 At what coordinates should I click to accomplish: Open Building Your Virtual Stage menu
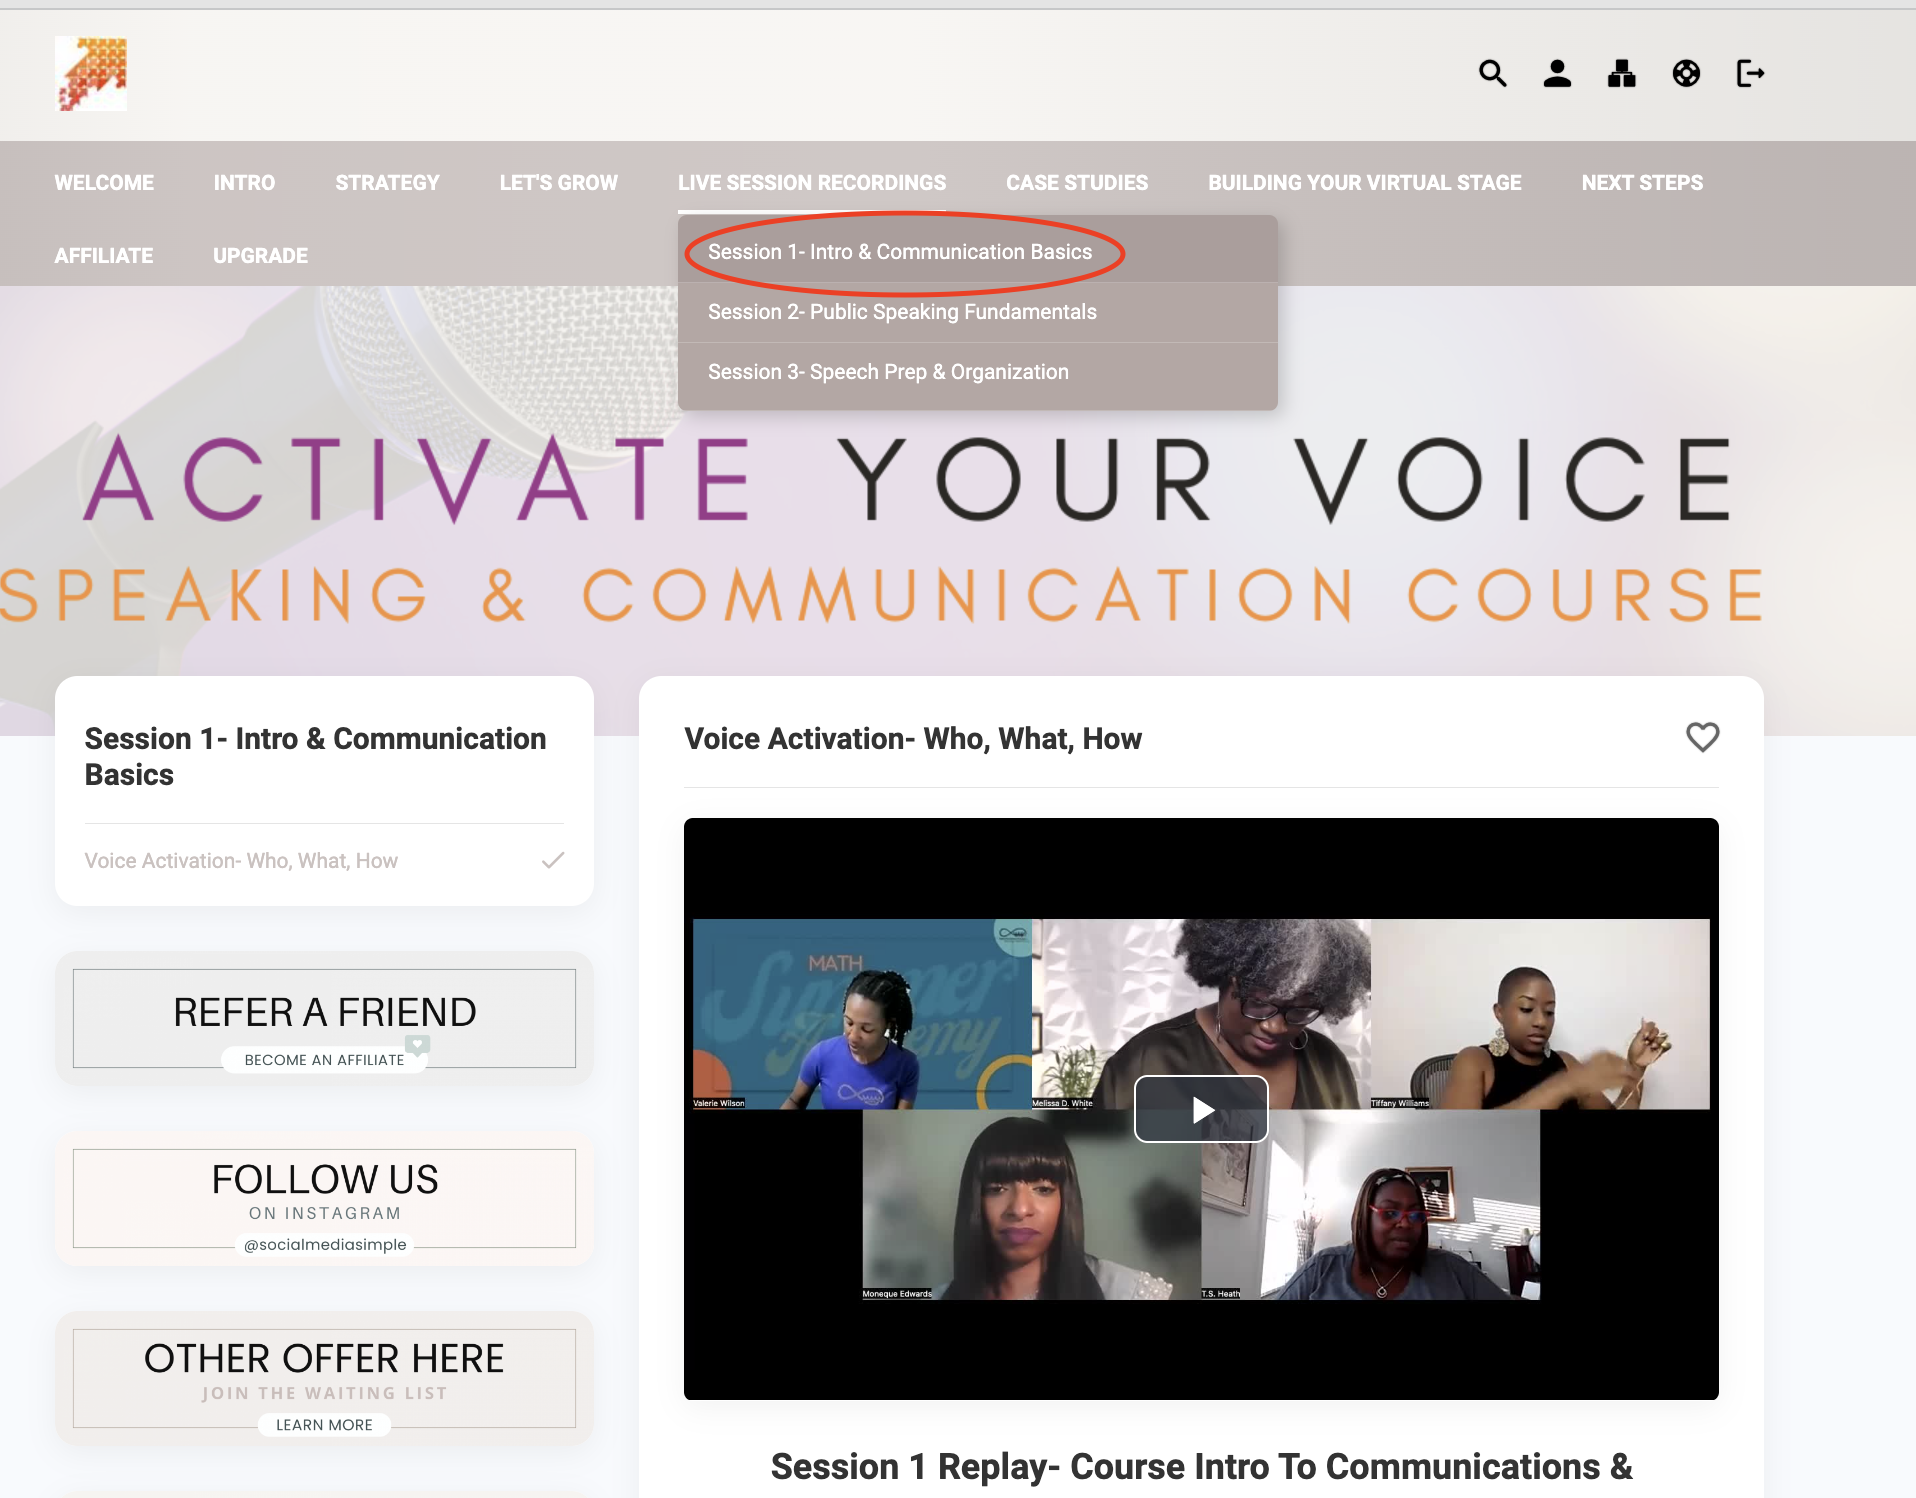pyautogui.click(x=1364, y=183)
